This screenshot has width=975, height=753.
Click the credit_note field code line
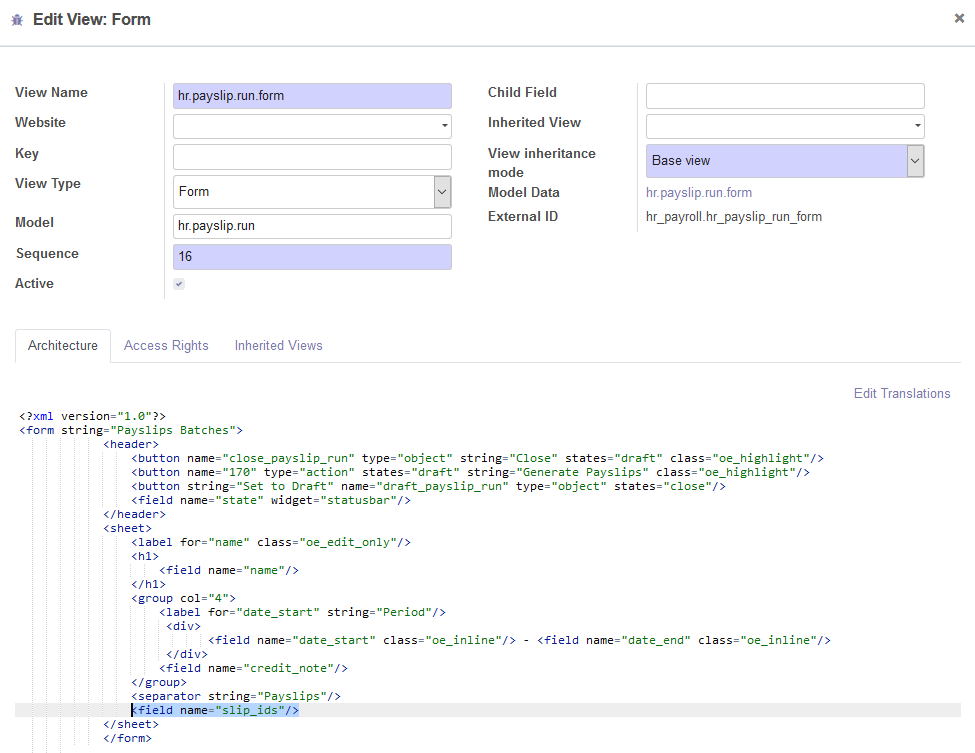click(x=253, y=668)
